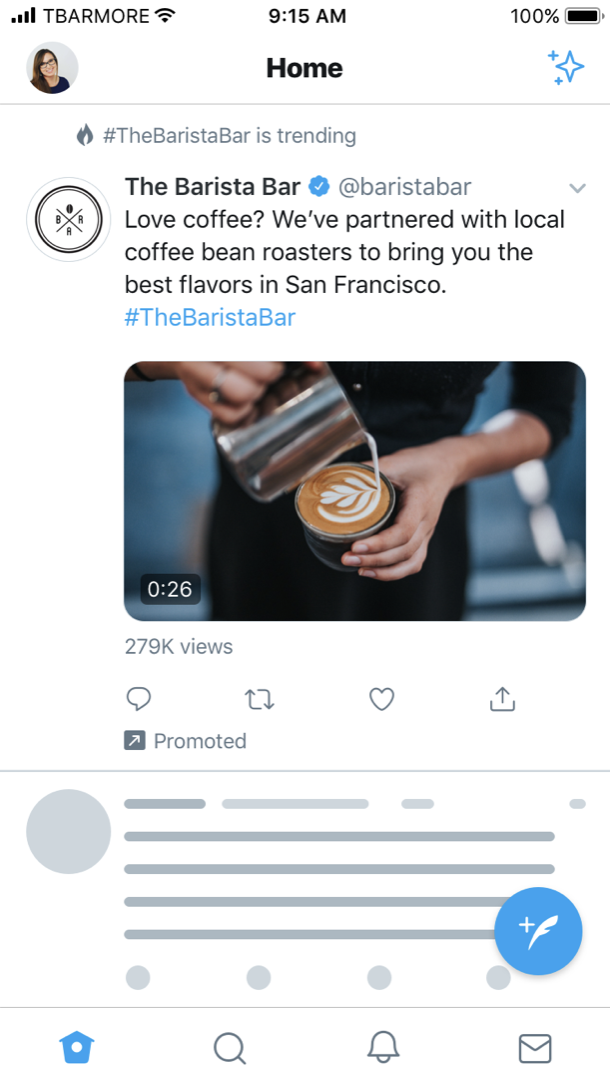Tap the reply speech bubble icon

[x=139, y=699]
